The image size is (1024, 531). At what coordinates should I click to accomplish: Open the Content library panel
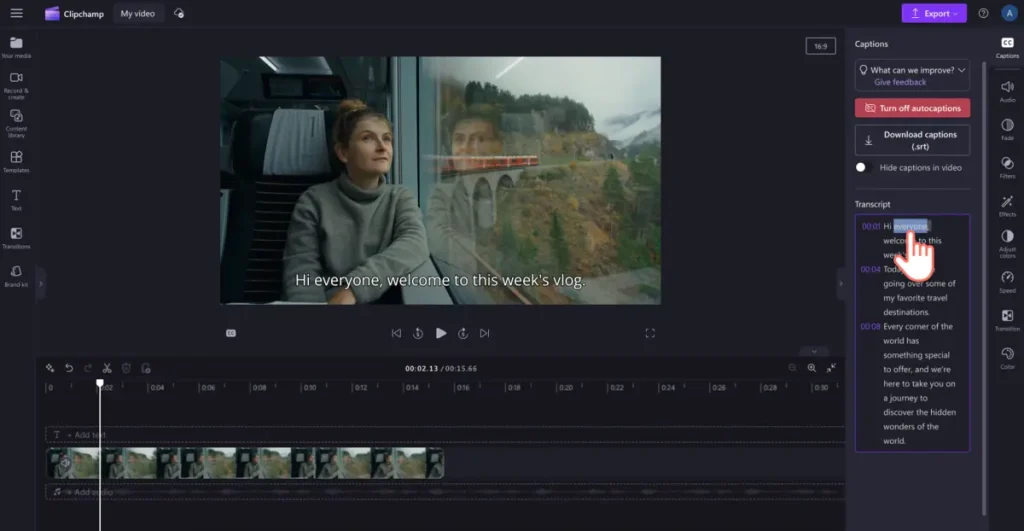[x=16, y=123]
